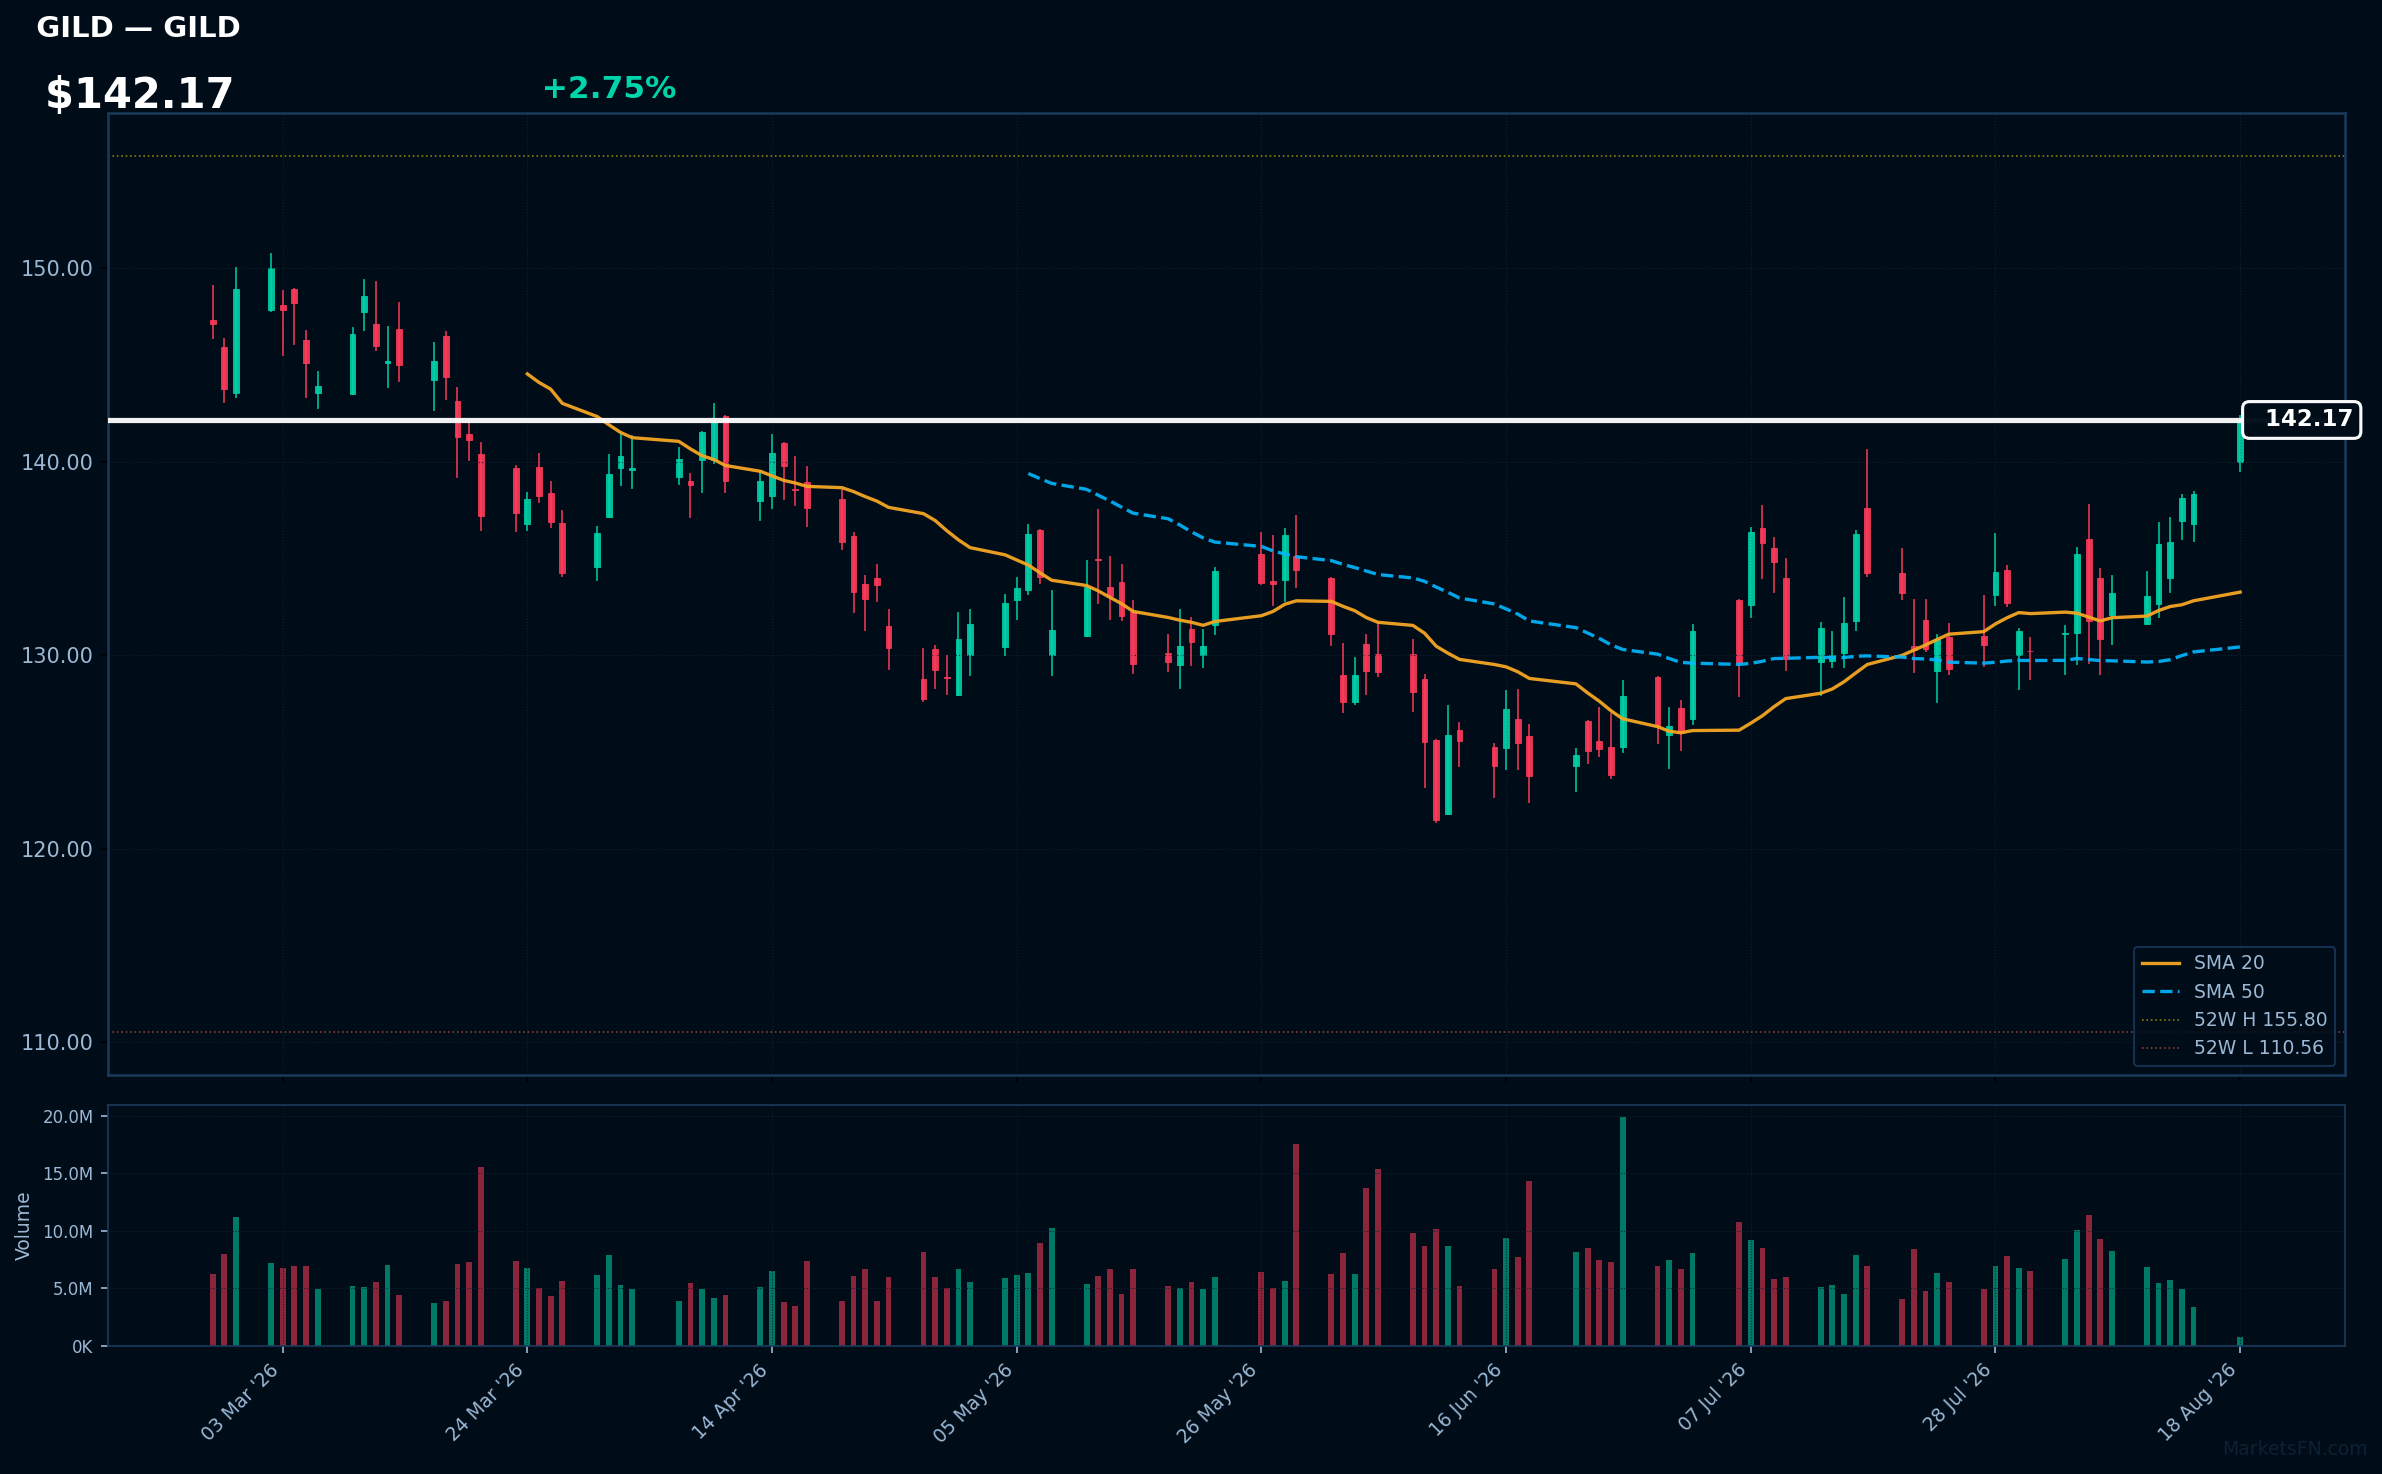Click the 26 May '26 date label
Screen dimensions: 2382x1474
(x=1216, y=1402)
